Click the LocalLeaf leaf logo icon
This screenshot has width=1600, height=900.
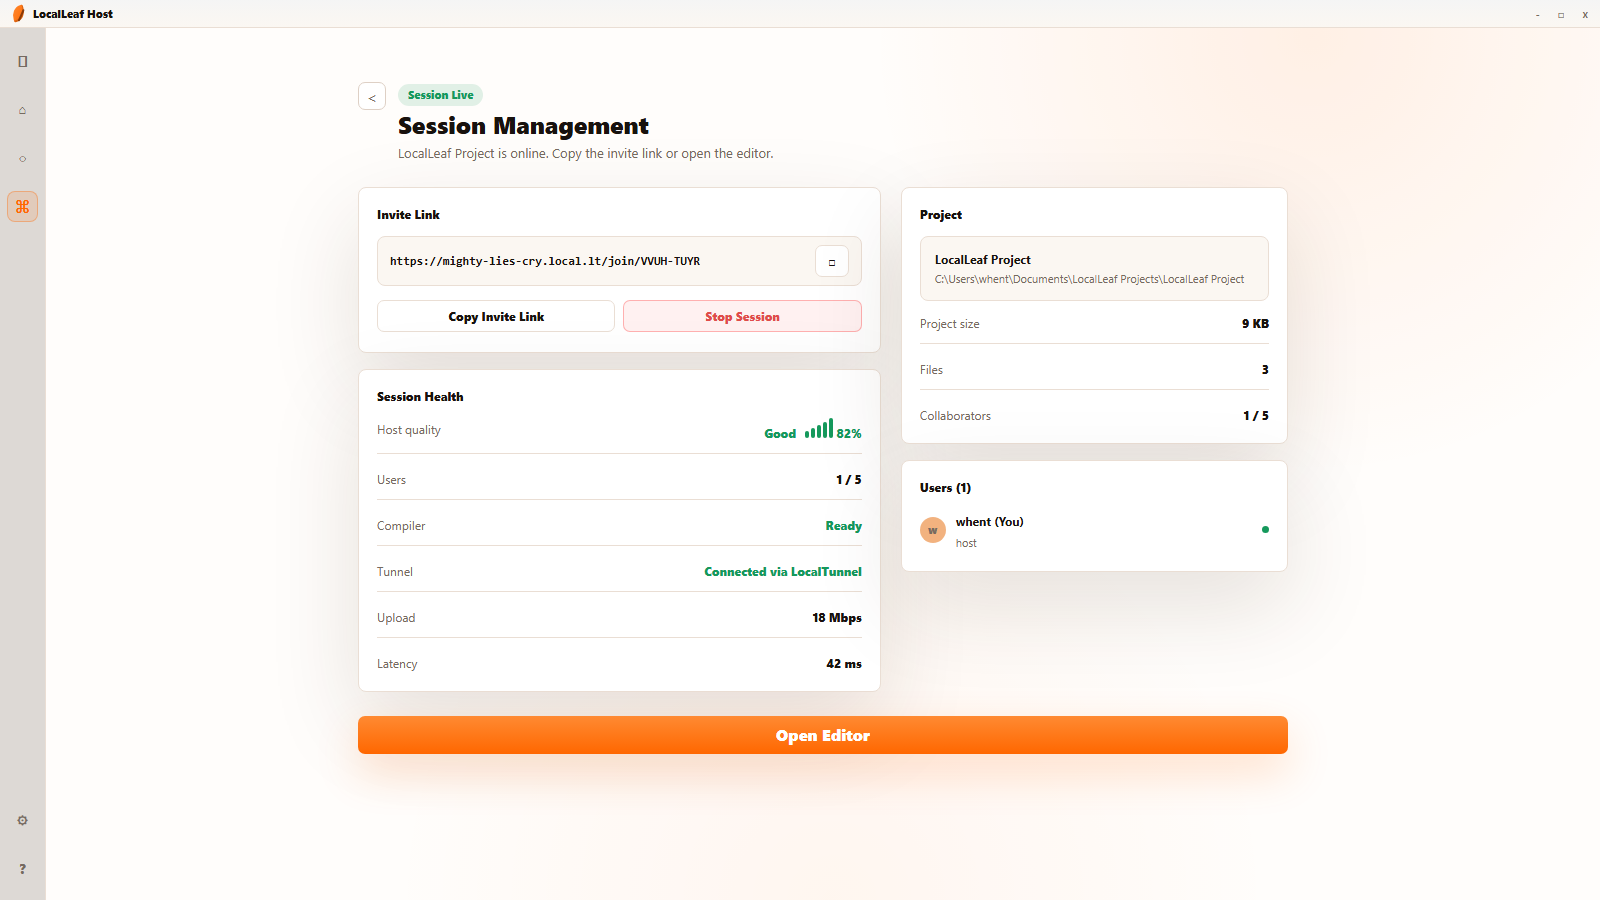18,14
